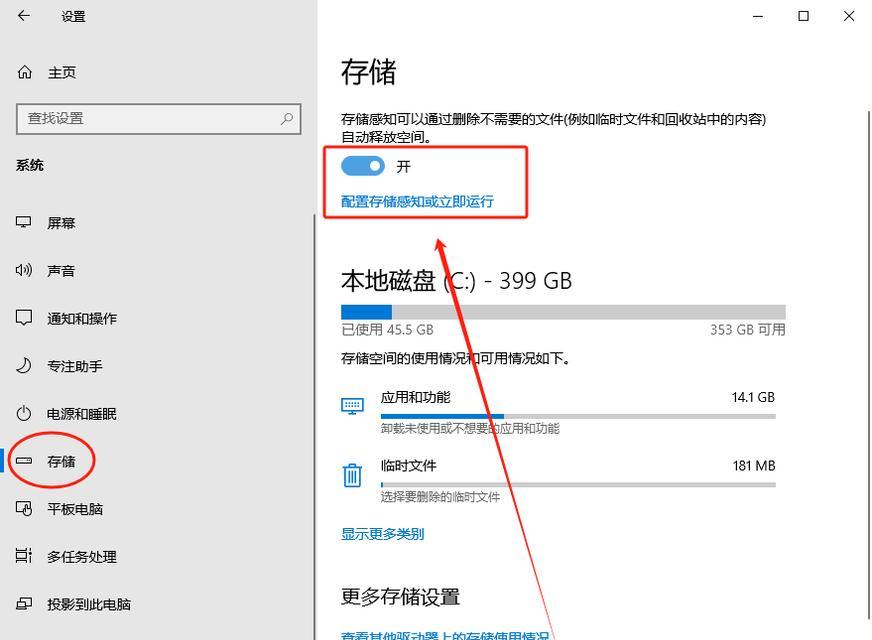Open 临时文件 storage category
Viewport: 872px width, 640px height.
558,480
